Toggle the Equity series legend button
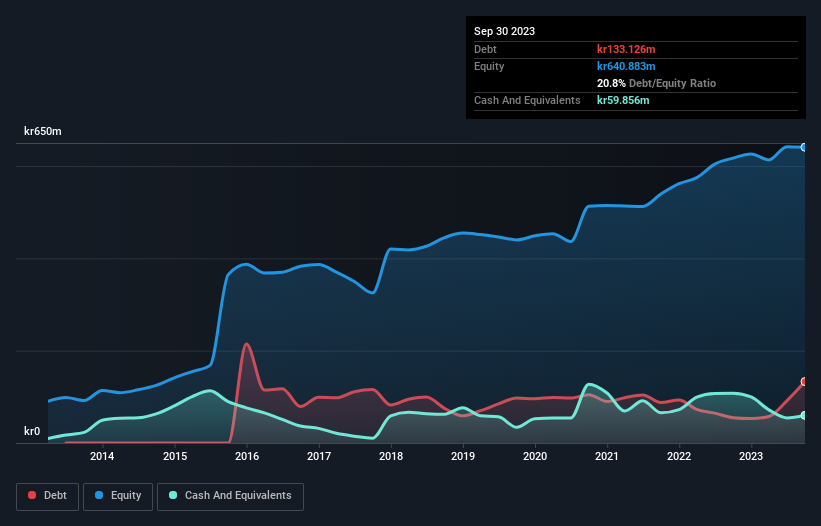The image size is (821, 526). pos(118,496)
